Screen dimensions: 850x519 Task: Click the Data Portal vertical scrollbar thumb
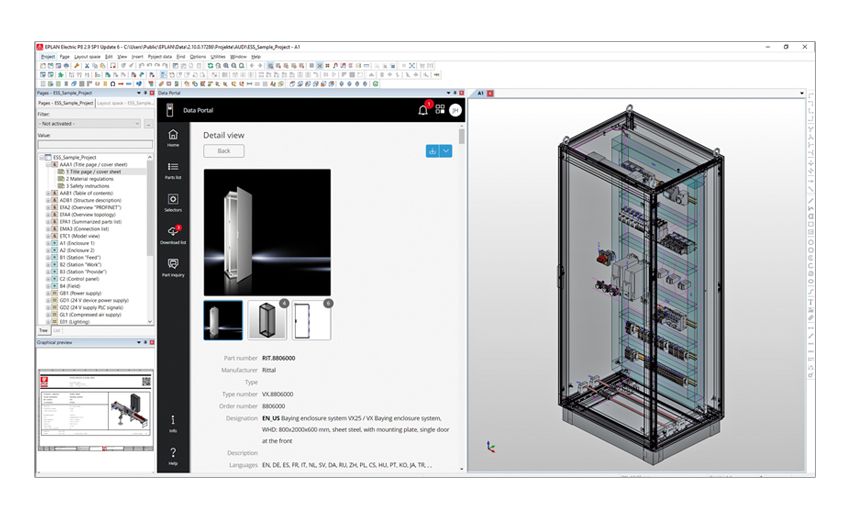[462, 136]
